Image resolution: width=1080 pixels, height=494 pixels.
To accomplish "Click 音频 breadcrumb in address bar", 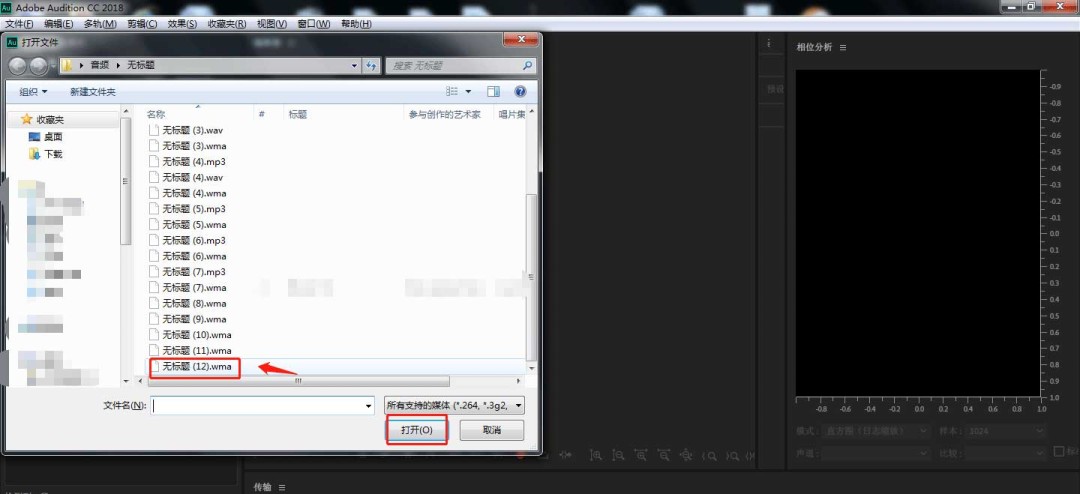I will pyautogui.click(x=100, y=65).
